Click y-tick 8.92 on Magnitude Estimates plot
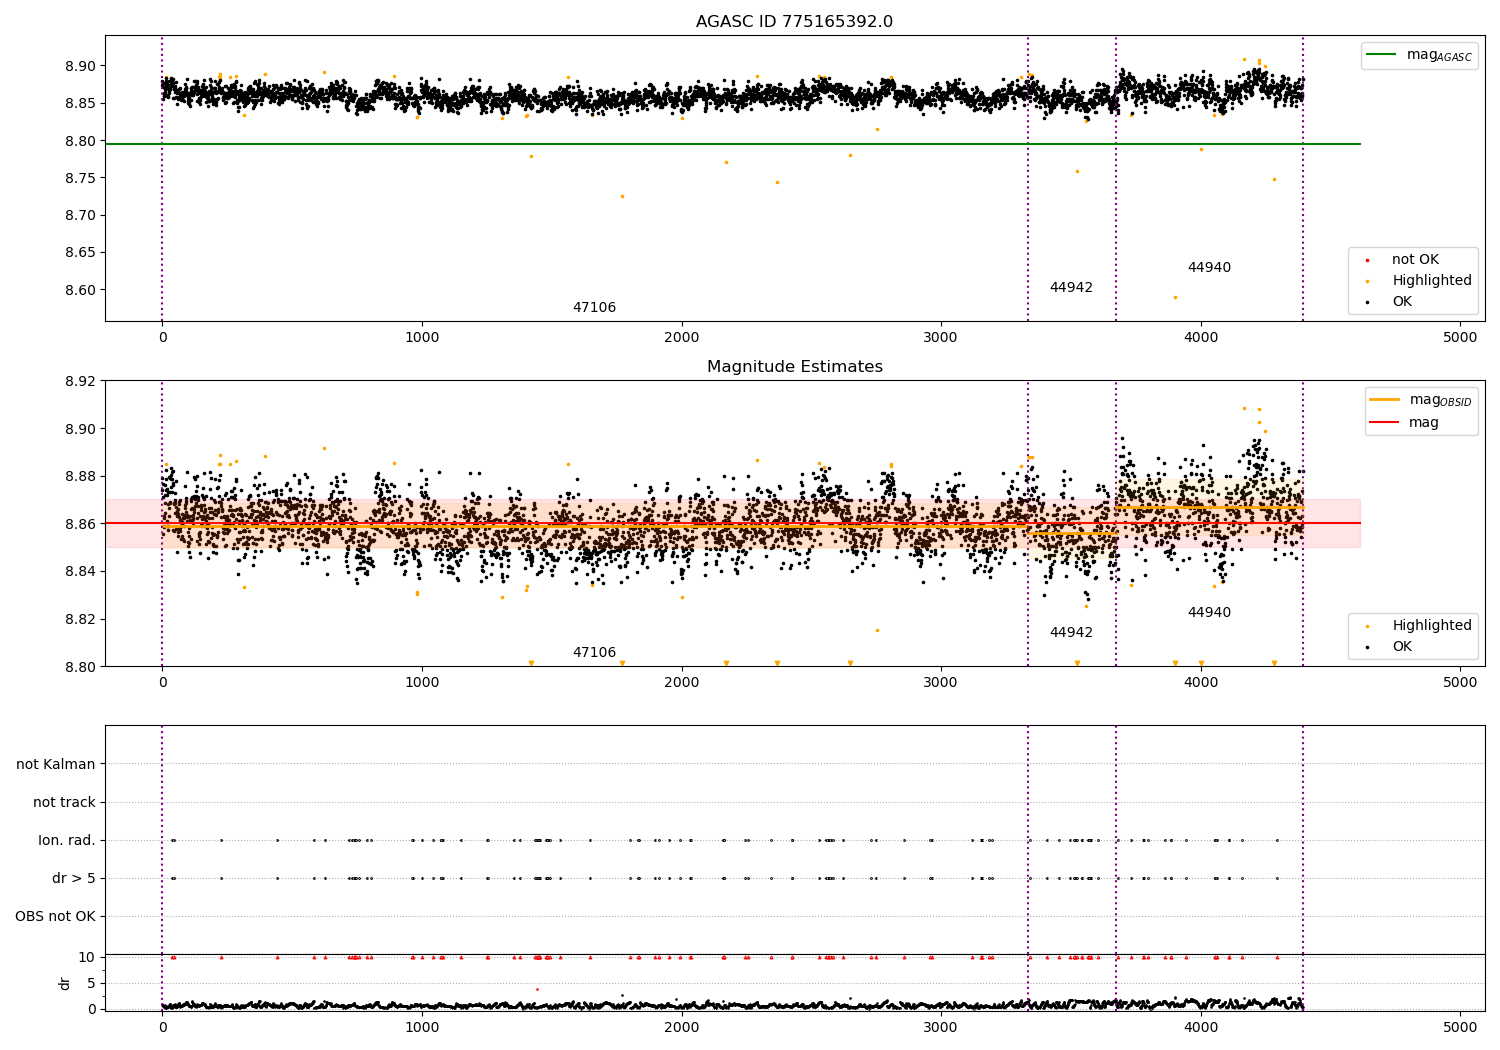 point(81,381)
